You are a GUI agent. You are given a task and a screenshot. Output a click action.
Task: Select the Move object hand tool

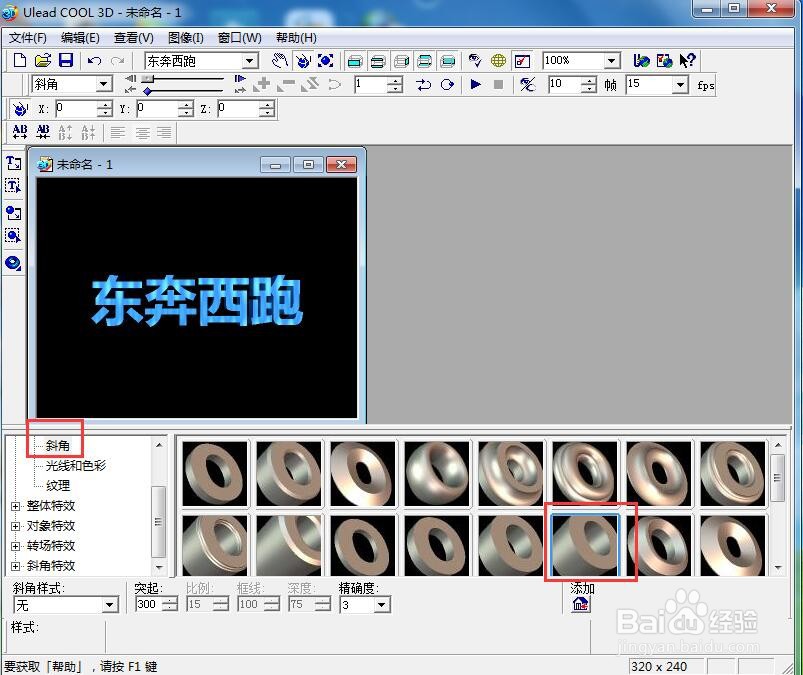coord(280,61)
